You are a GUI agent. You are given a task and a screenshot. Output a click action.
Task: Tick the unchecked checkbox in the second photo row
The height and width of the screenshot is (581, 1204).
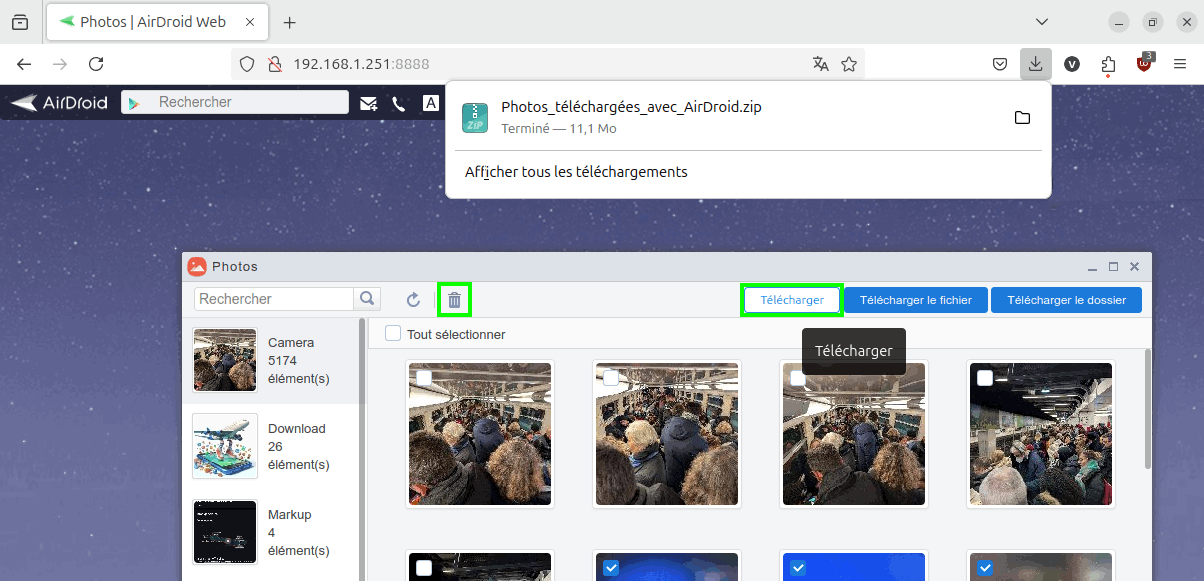[424, 568]
